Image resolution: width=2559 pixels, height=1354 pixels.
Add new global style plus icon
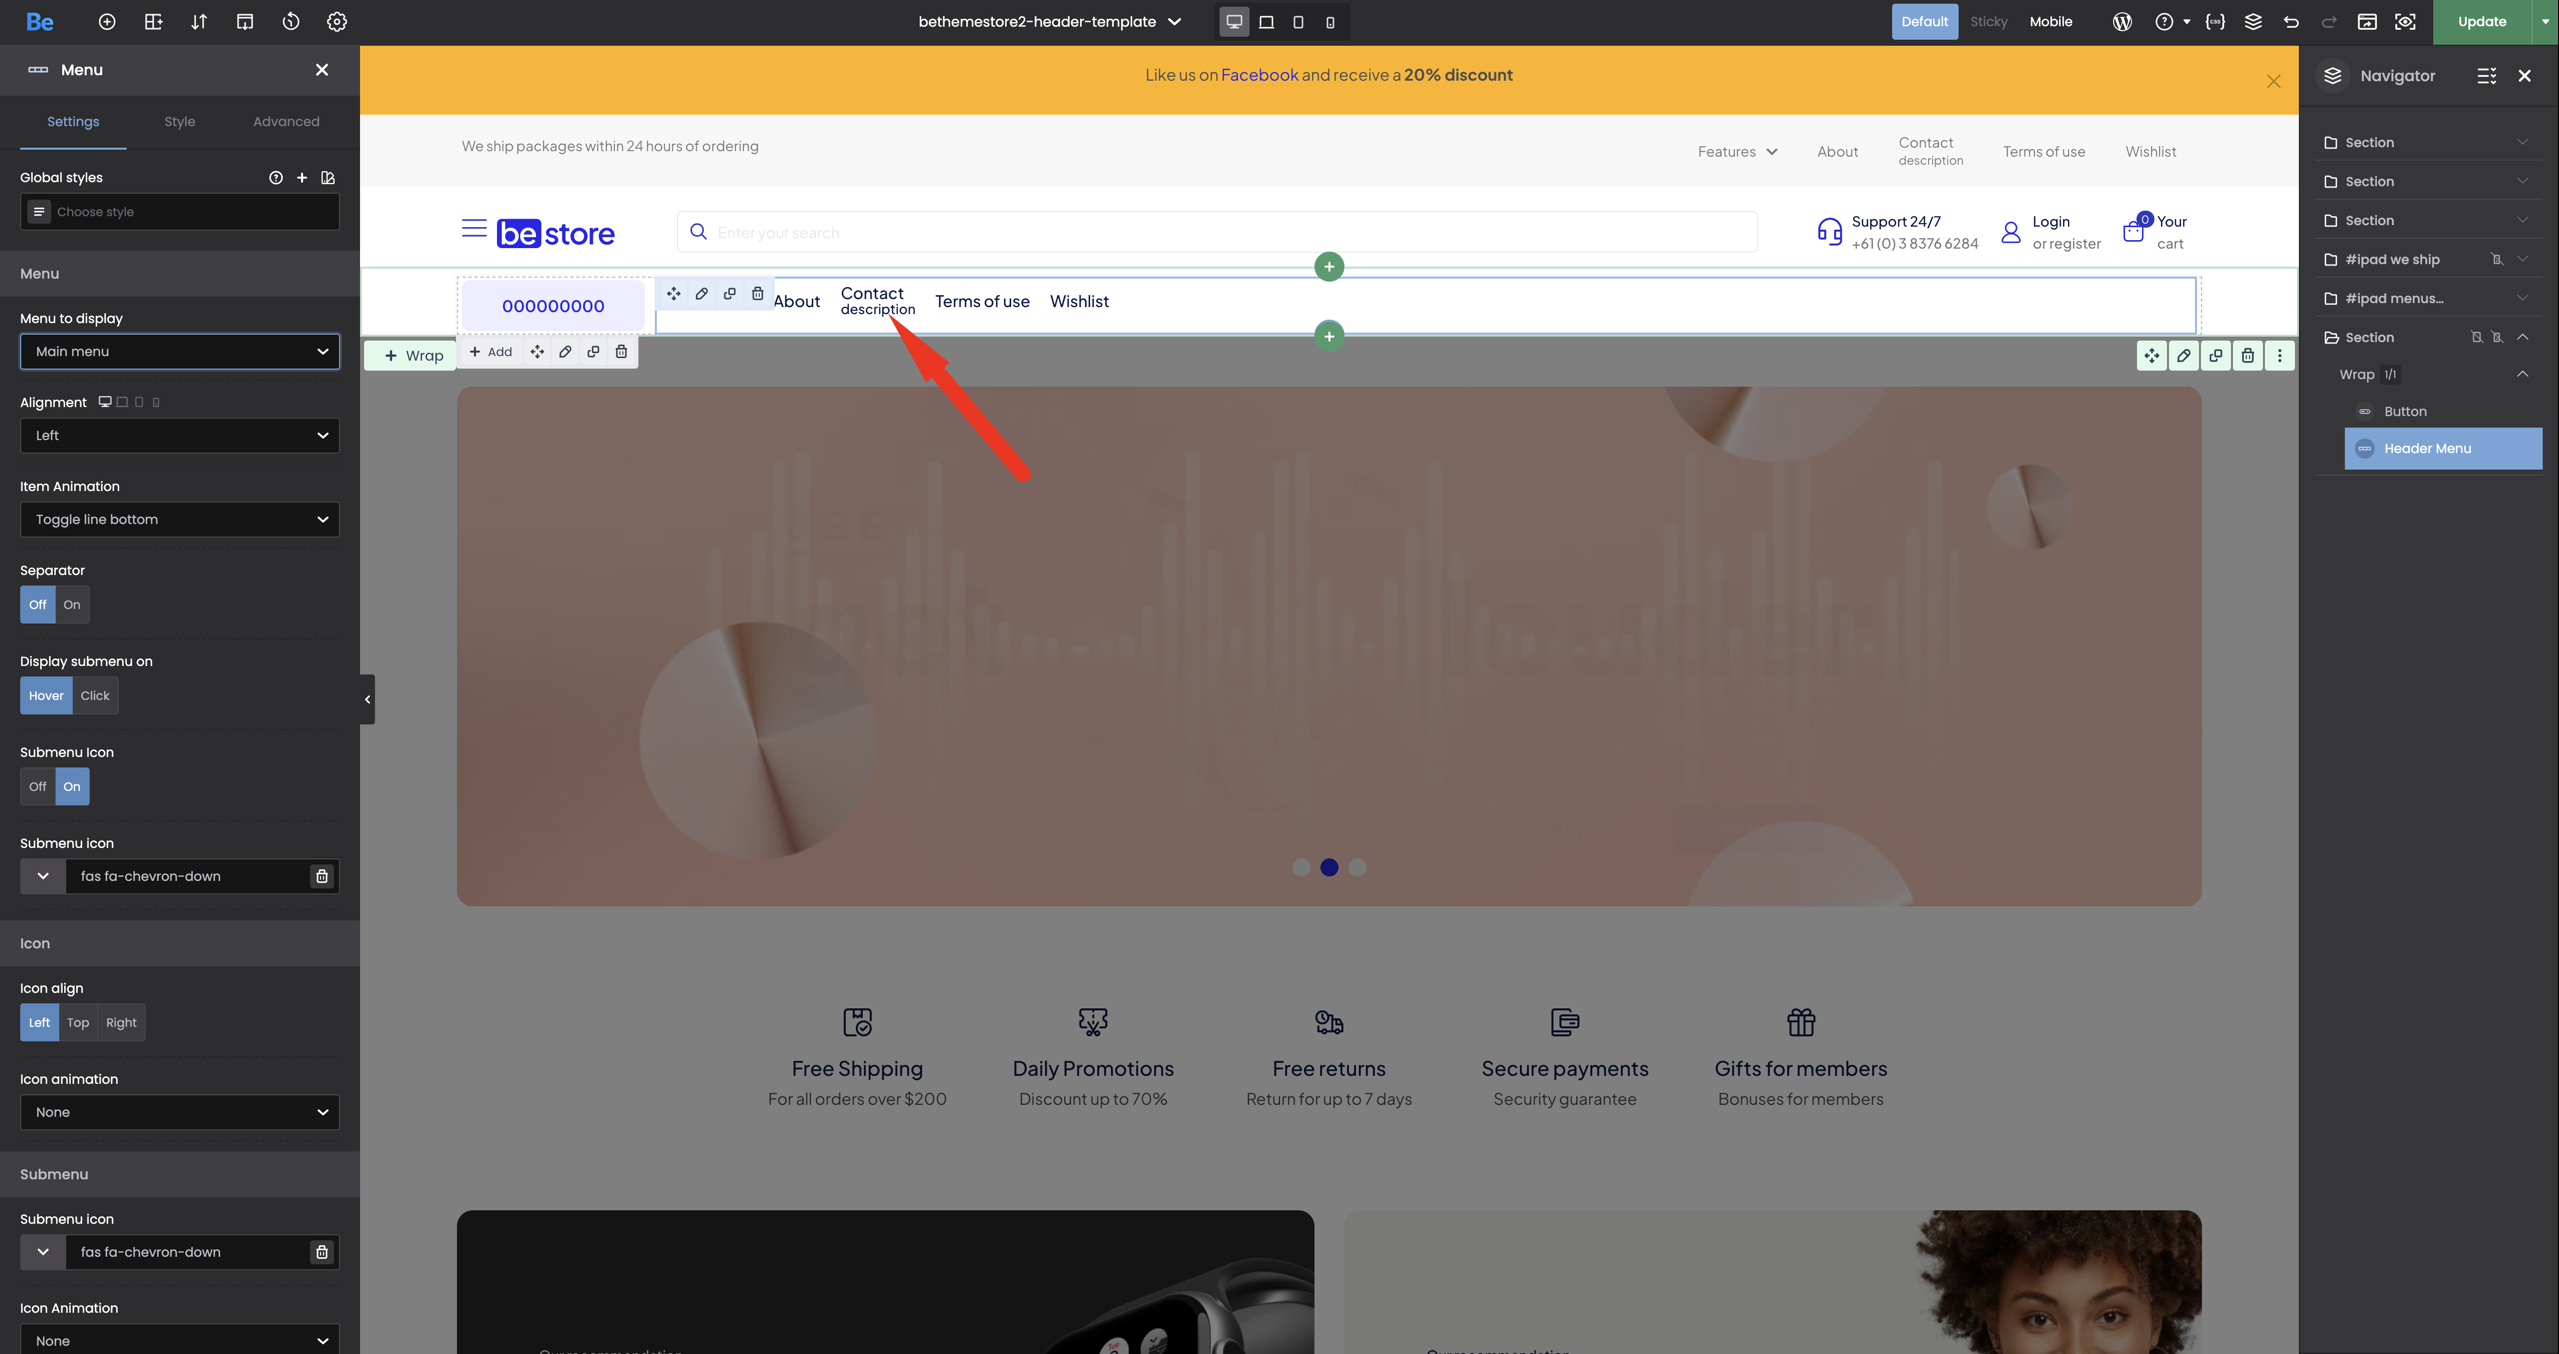click(x=302, y=178)
